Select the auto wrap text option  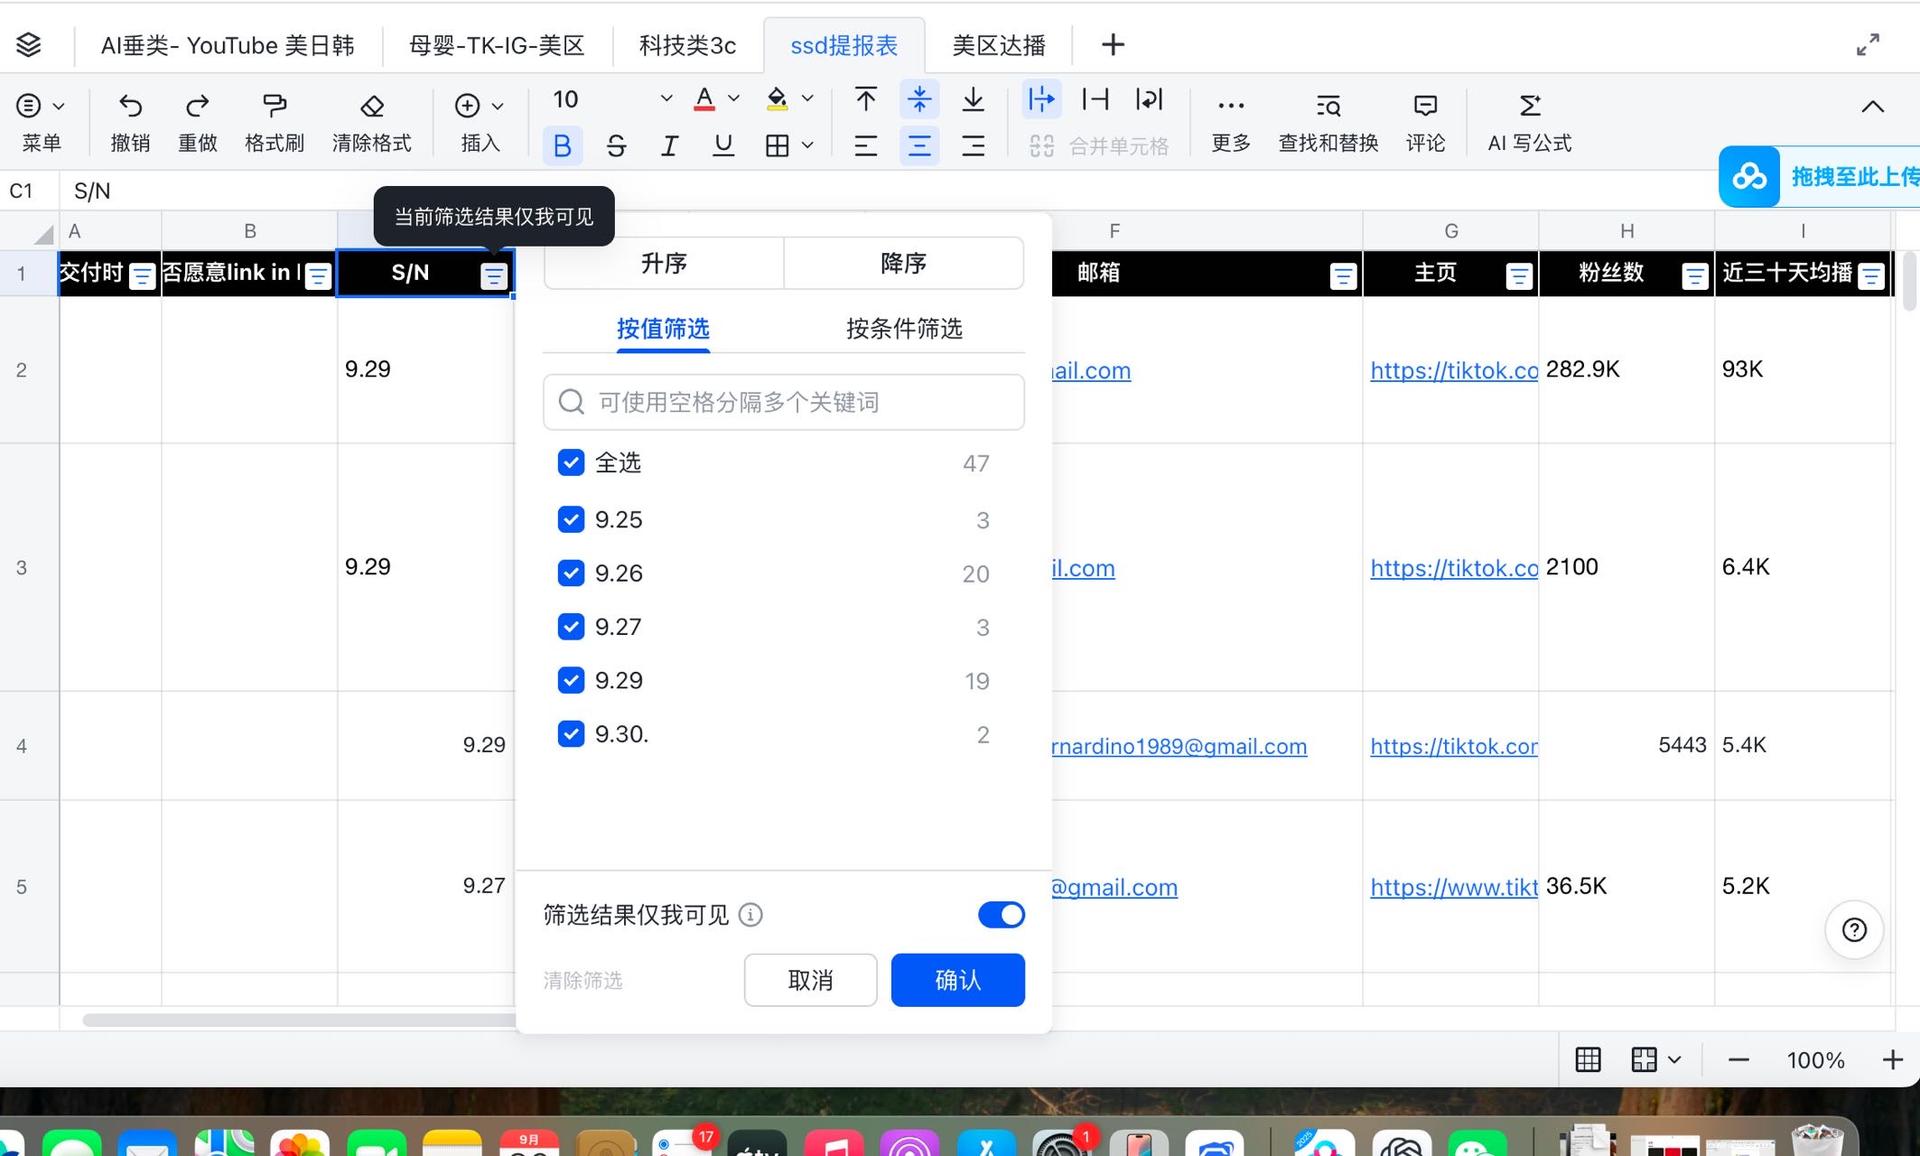[1149, 99]
